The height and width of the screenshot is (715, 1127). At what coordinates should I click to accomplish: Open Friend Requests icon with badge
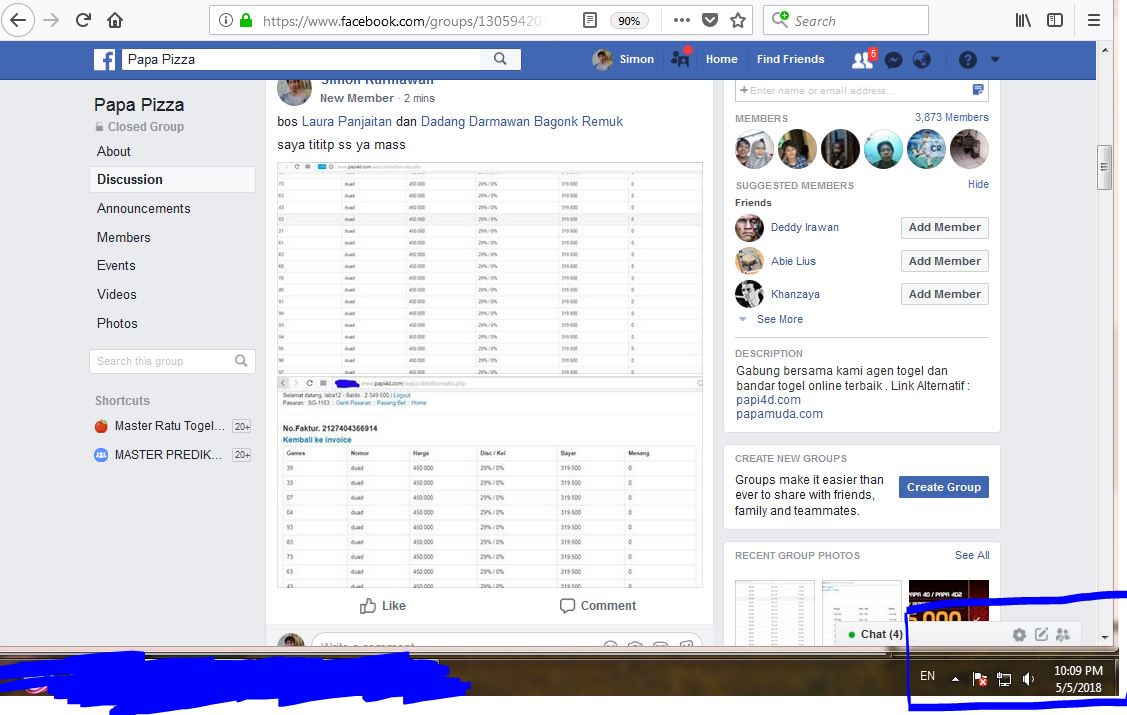click(x=862, y=60)
